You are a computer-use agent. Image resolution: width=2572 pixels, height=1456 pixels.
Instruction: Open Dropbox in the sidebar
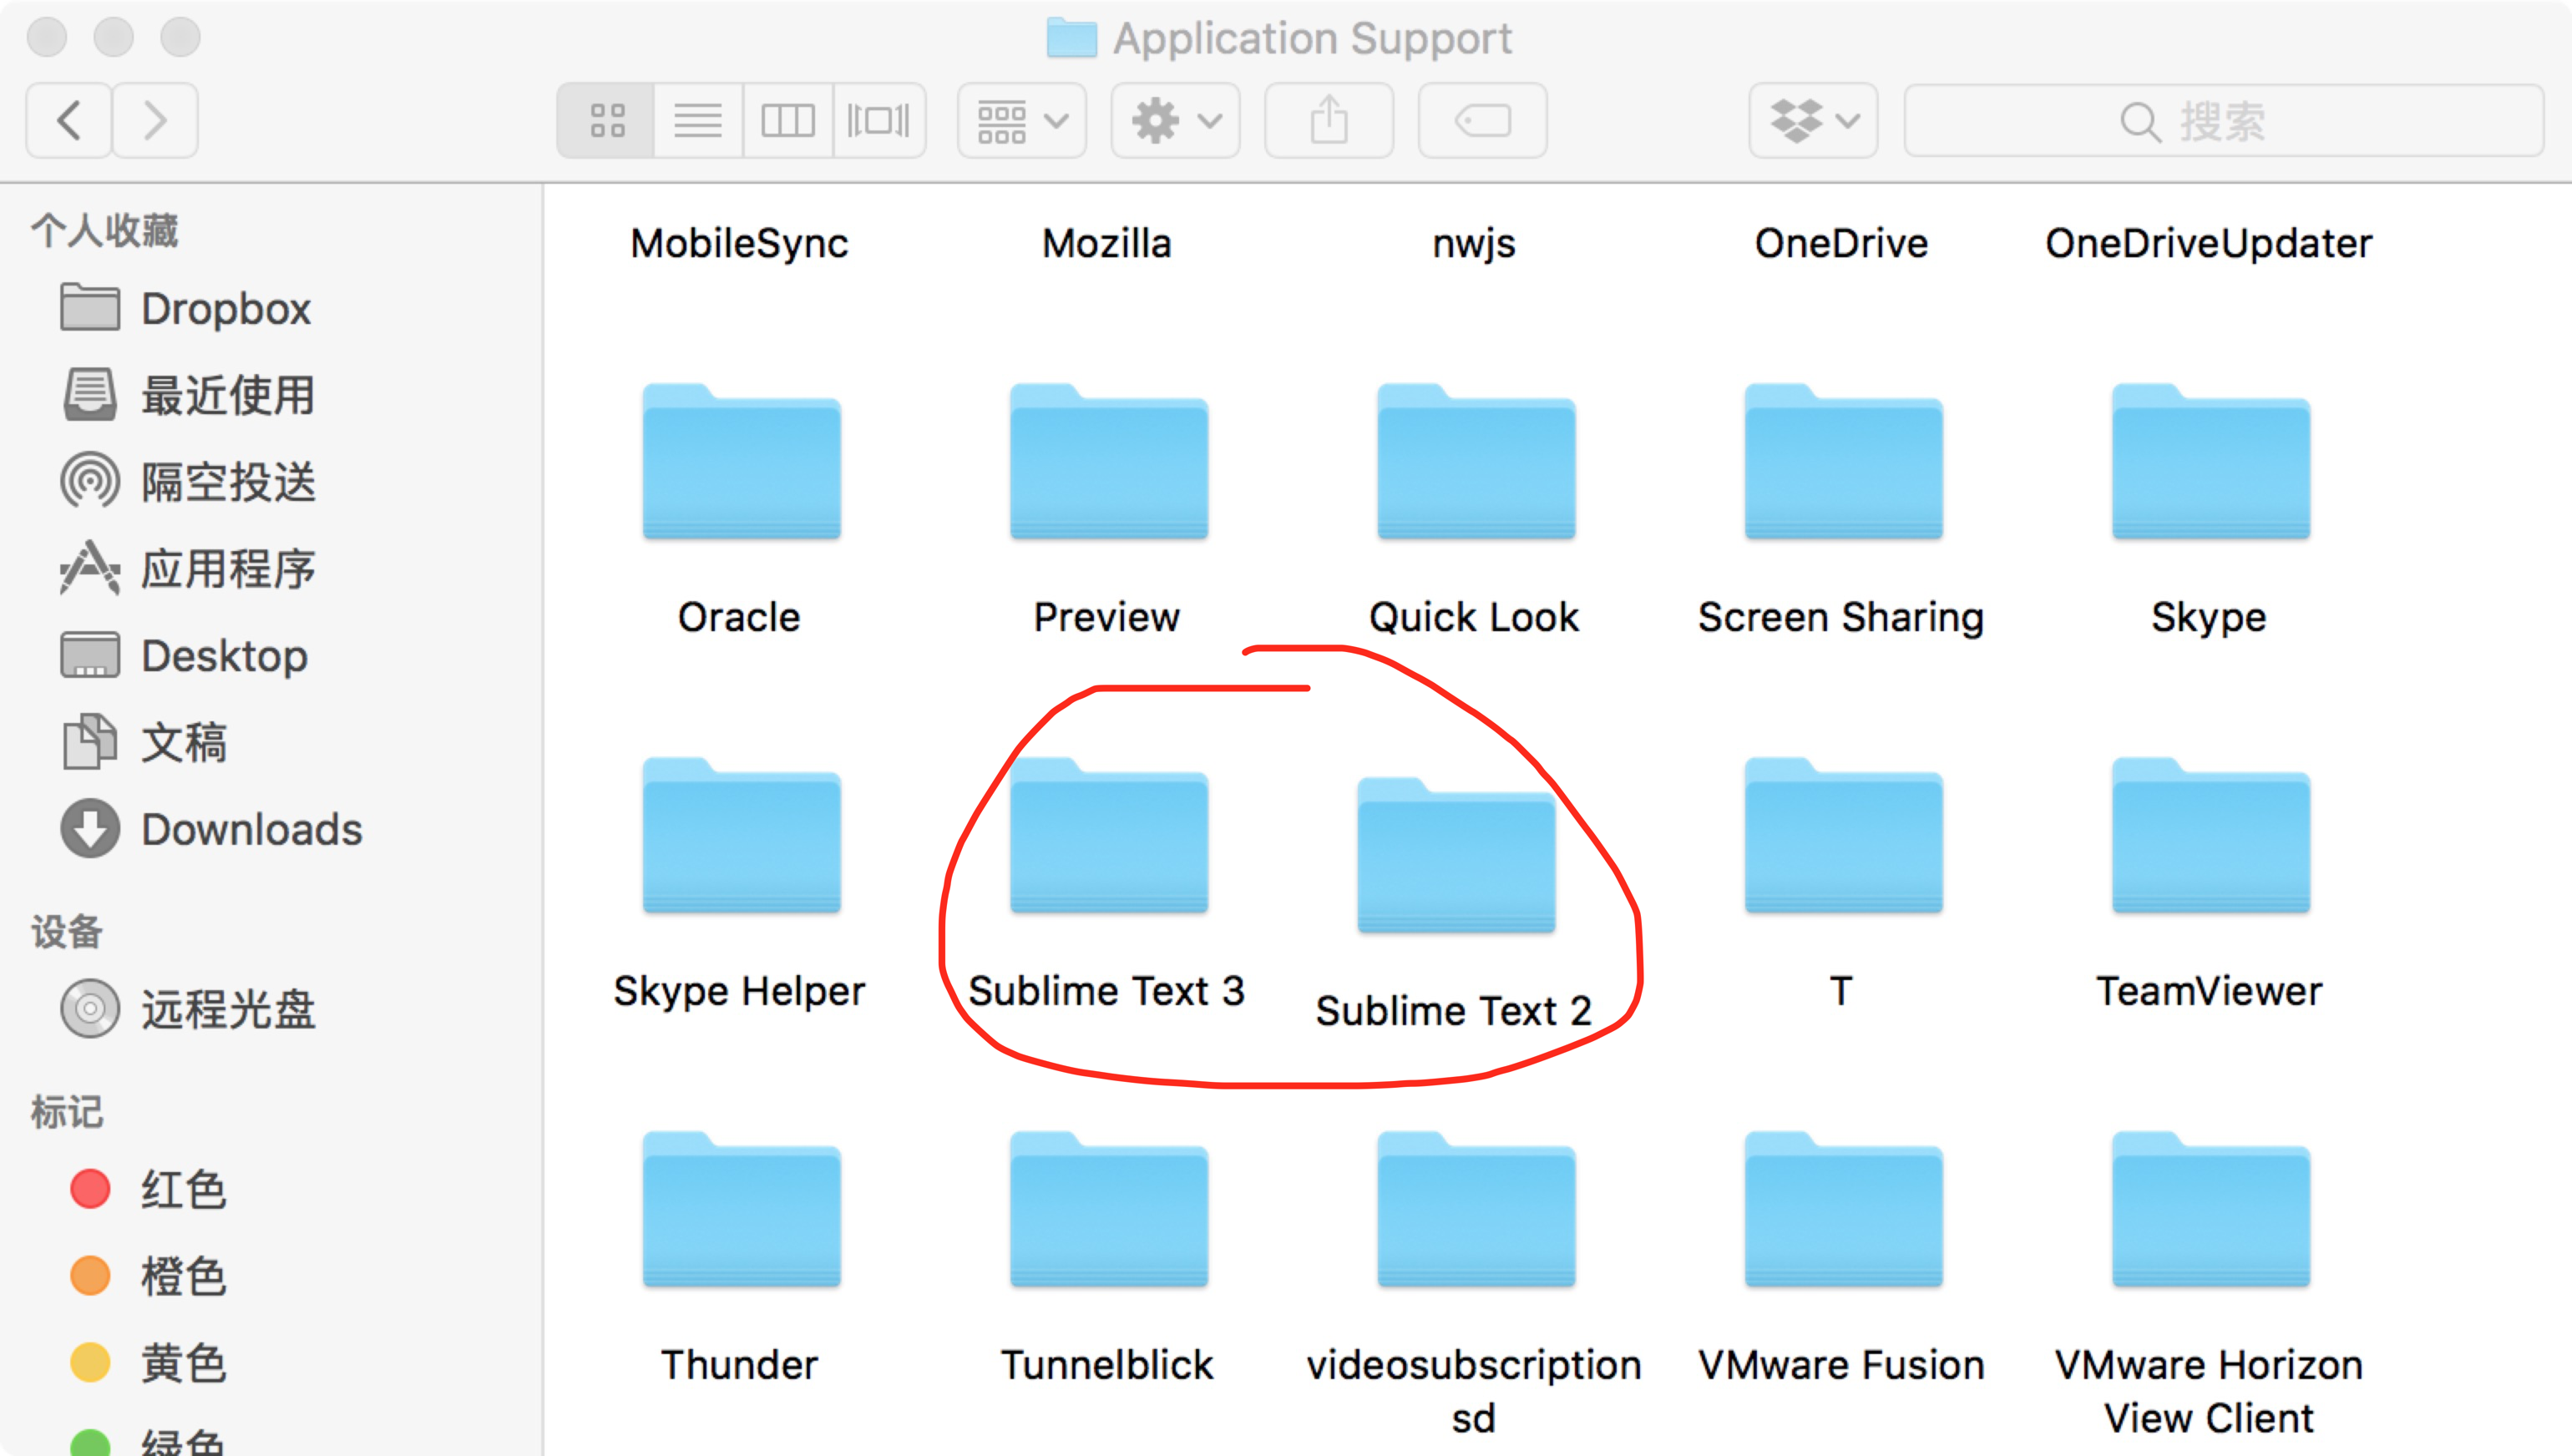pos(270,309)
